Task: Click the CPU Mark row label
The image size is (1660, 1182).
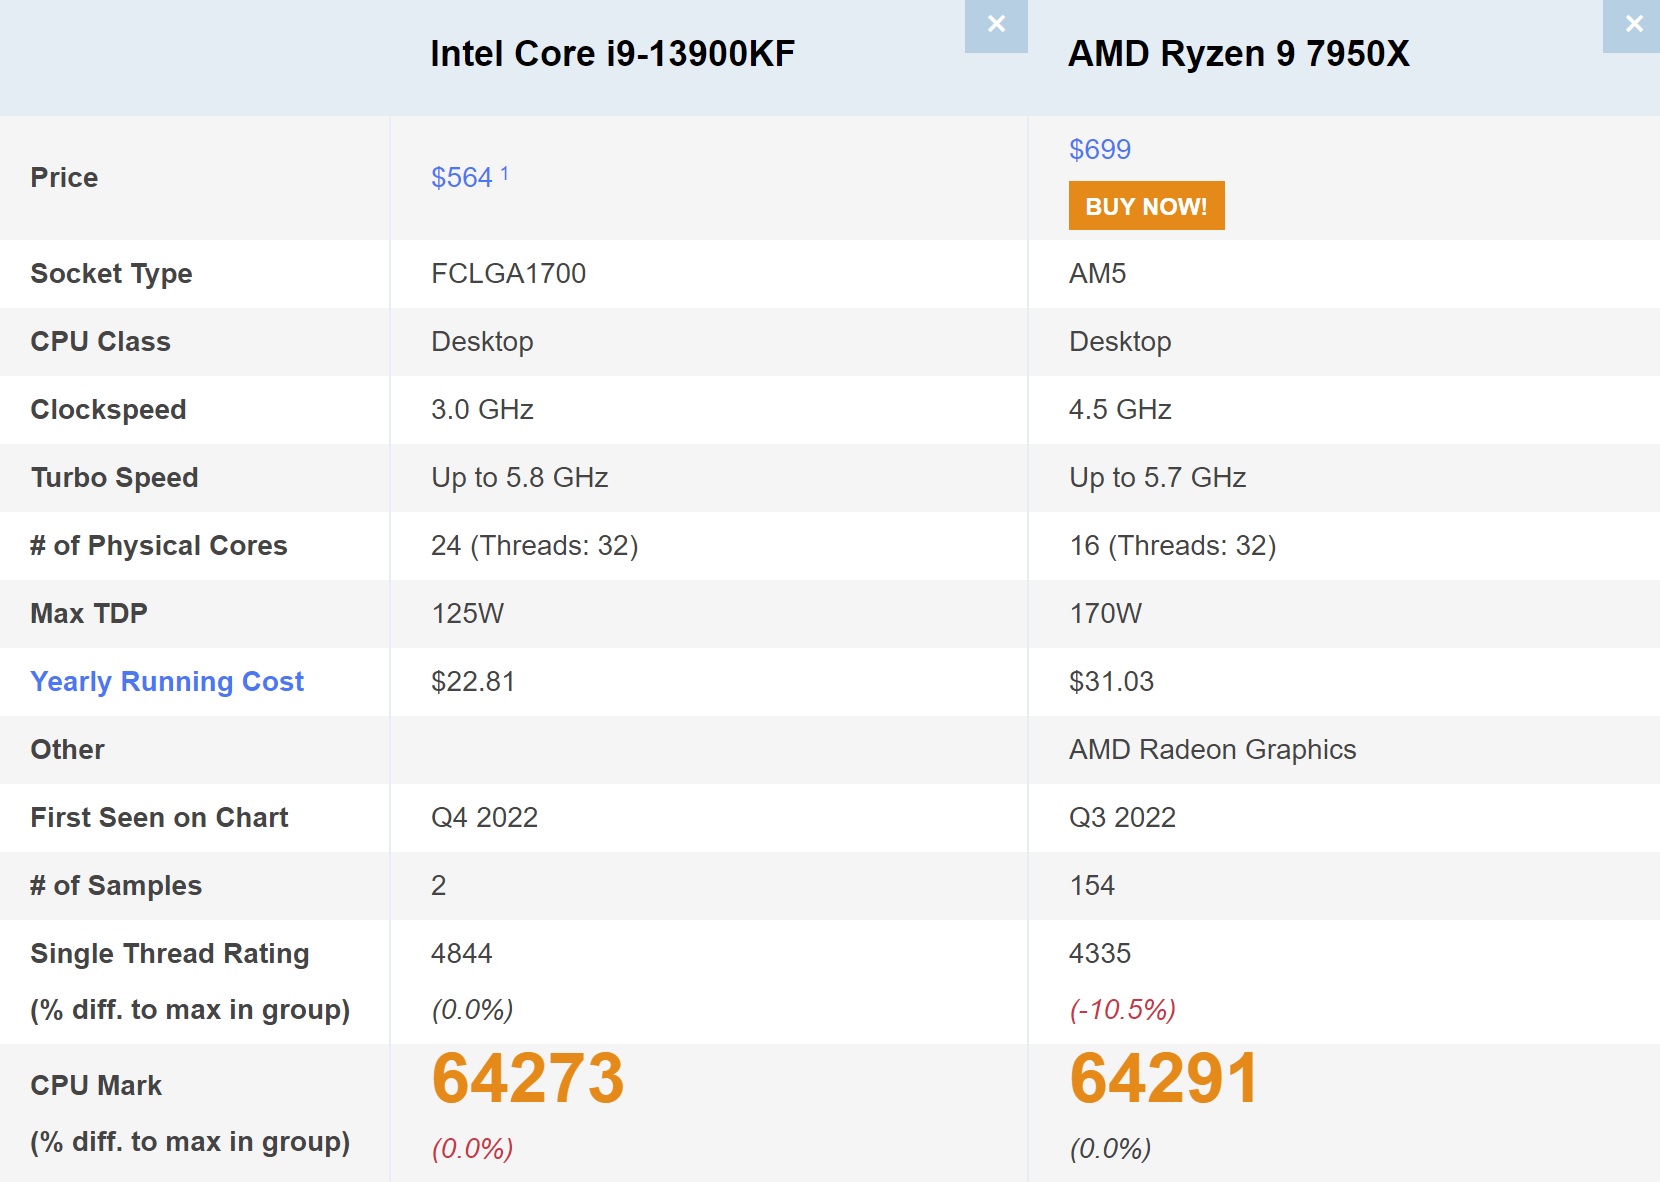Action: pyautogui.click(x=96, y=1086)
